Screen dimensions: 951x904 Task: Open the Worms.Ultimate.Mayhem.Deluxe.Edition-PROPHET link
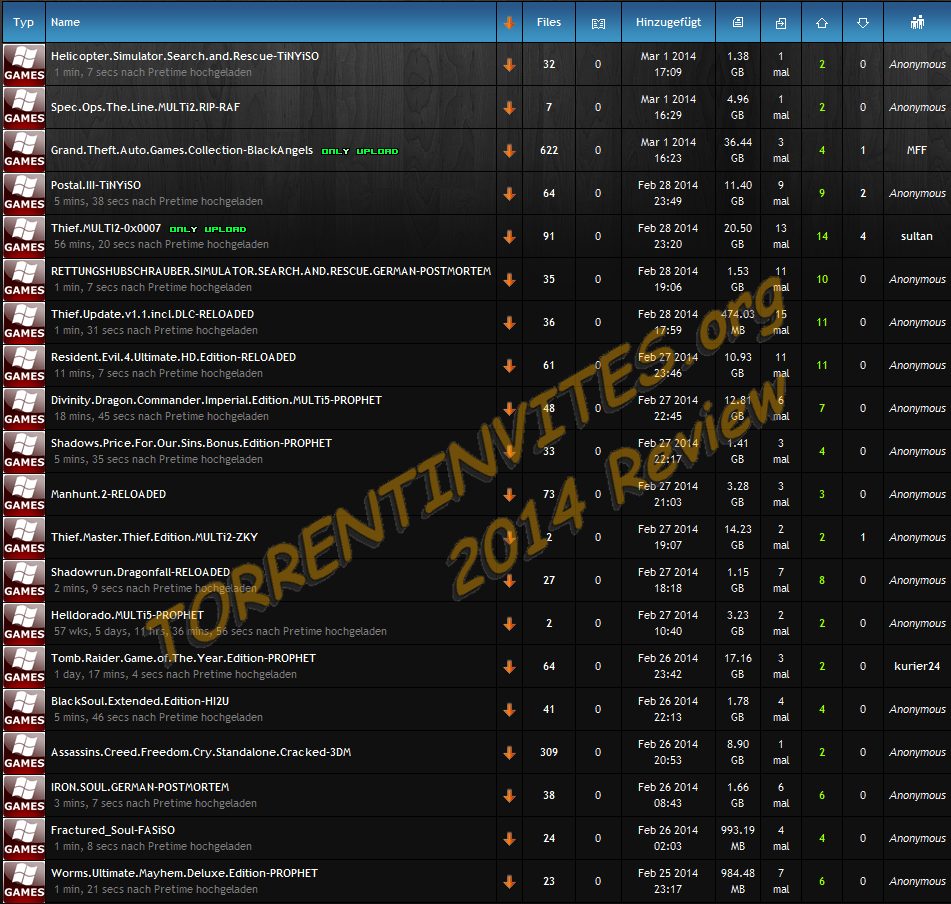[184, 873]
